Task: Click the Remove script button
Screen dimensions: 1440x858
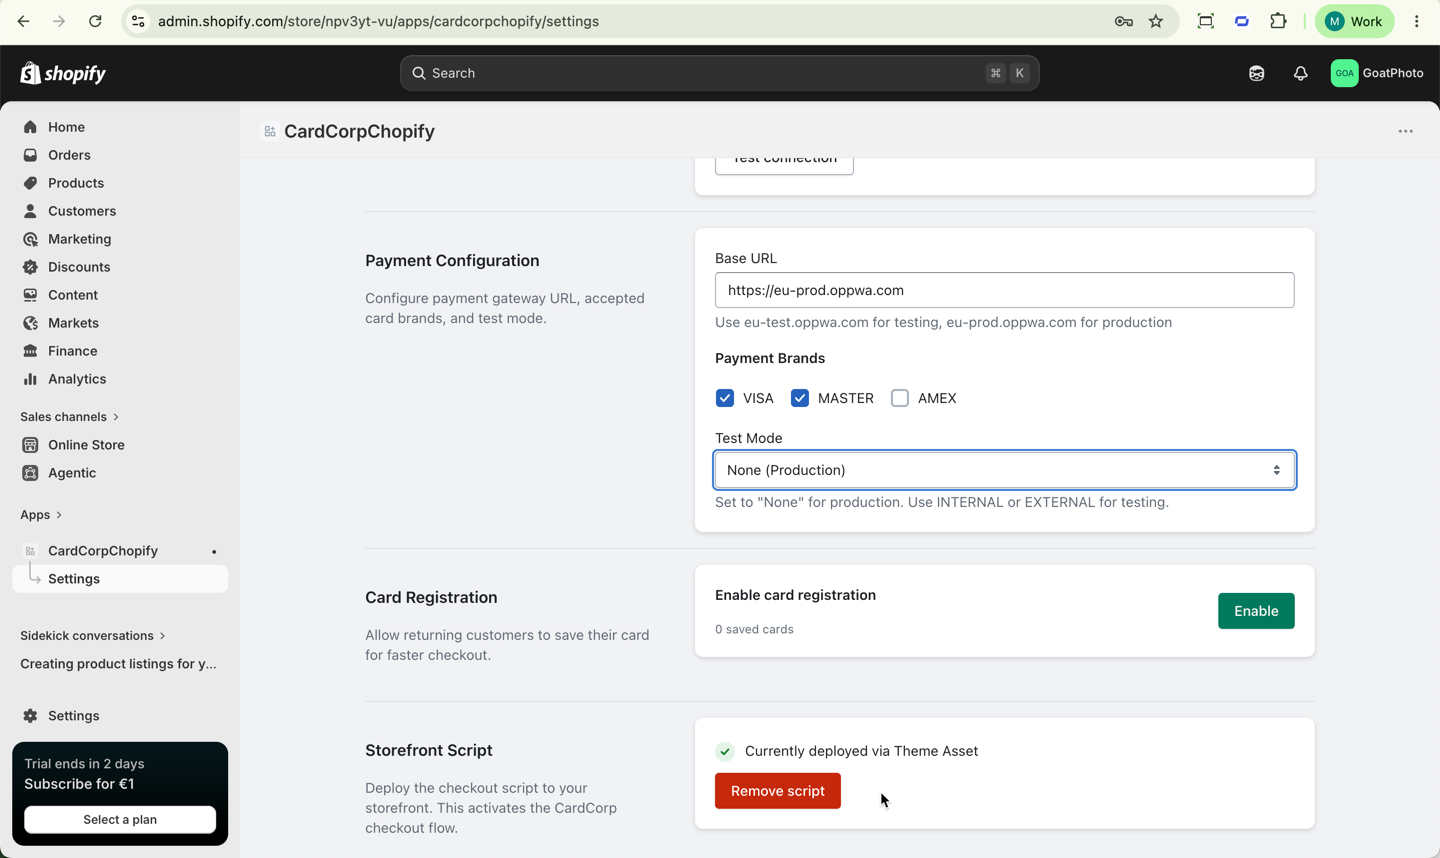Action: tap(778, 791)
